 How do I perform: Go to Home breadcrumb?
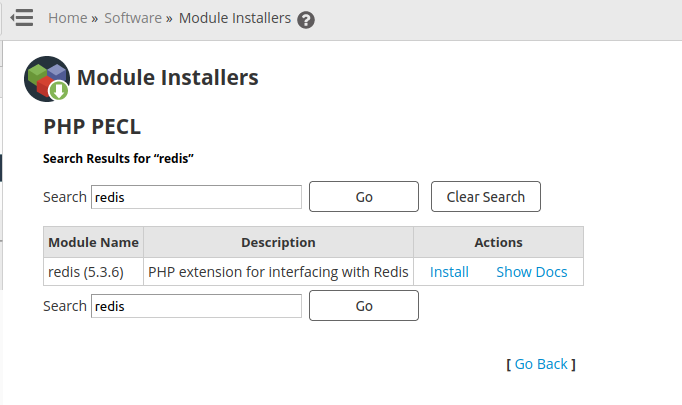point(67,18)
